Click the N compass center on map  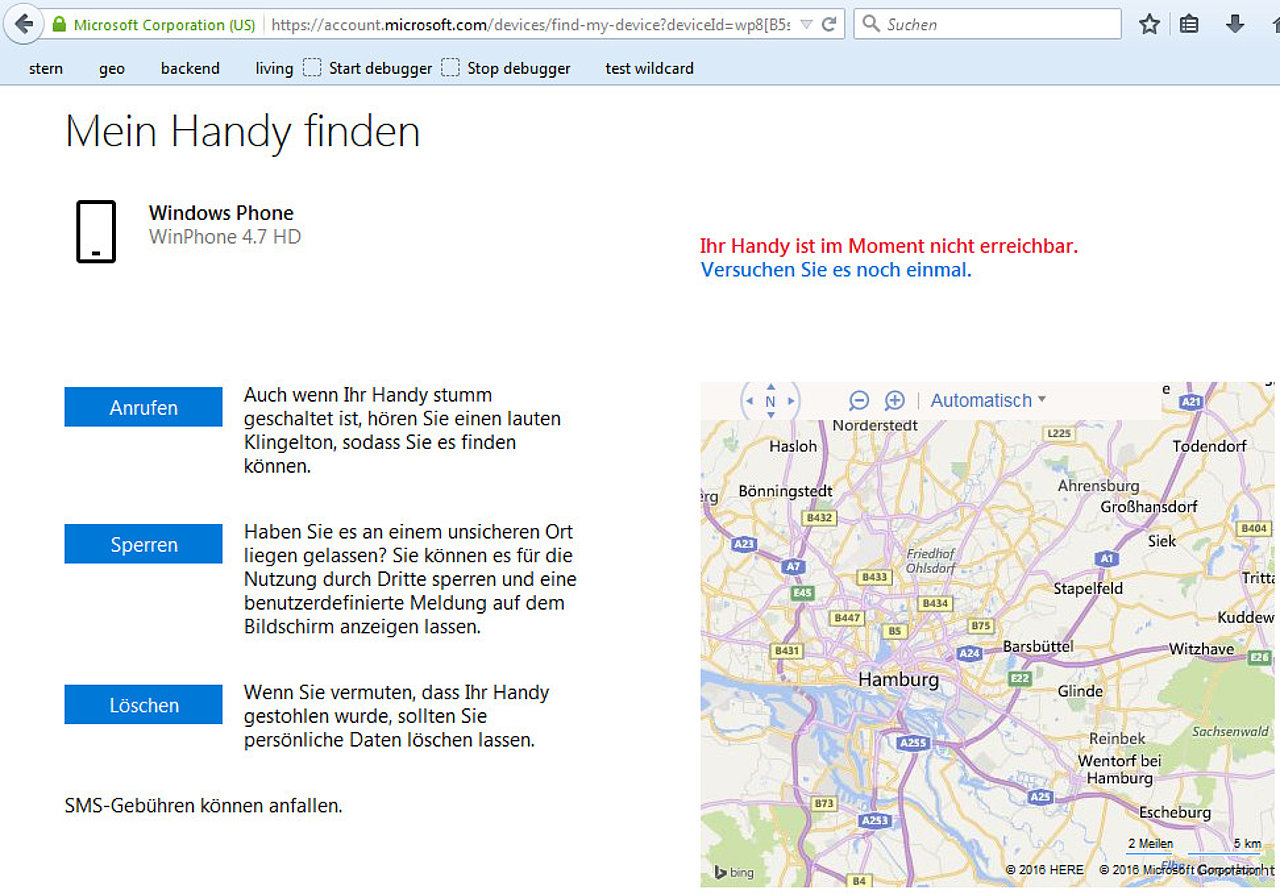tap(770, 401)
